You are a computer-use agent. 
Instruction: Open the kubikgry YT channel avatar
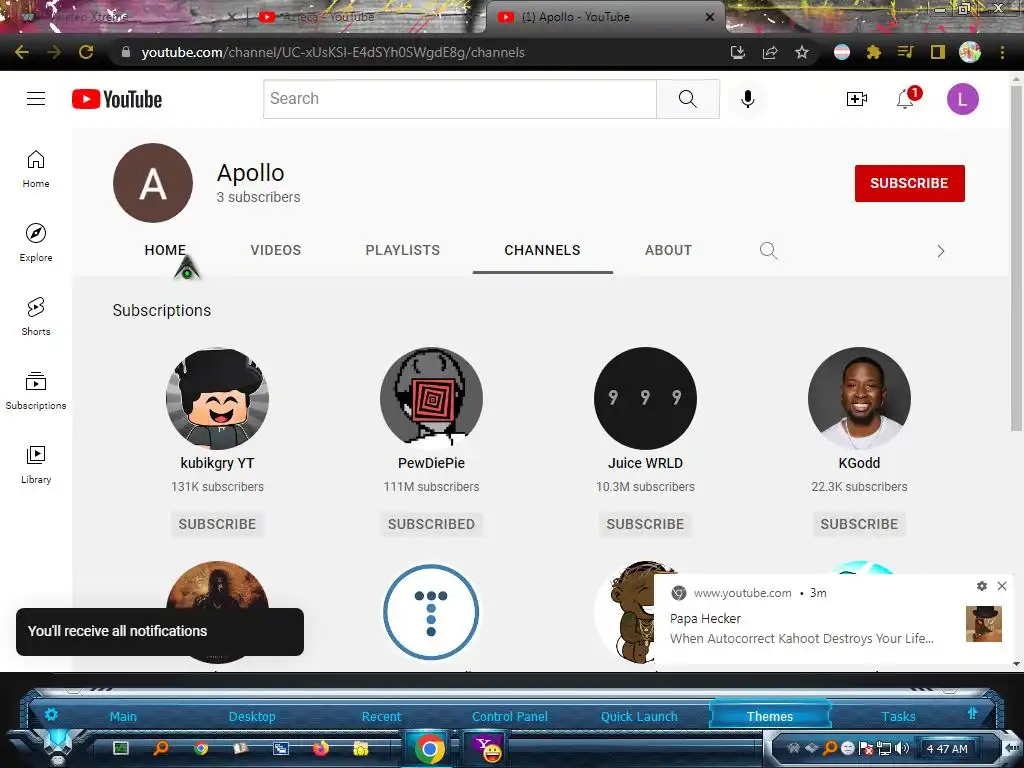(x=217, y=398)
